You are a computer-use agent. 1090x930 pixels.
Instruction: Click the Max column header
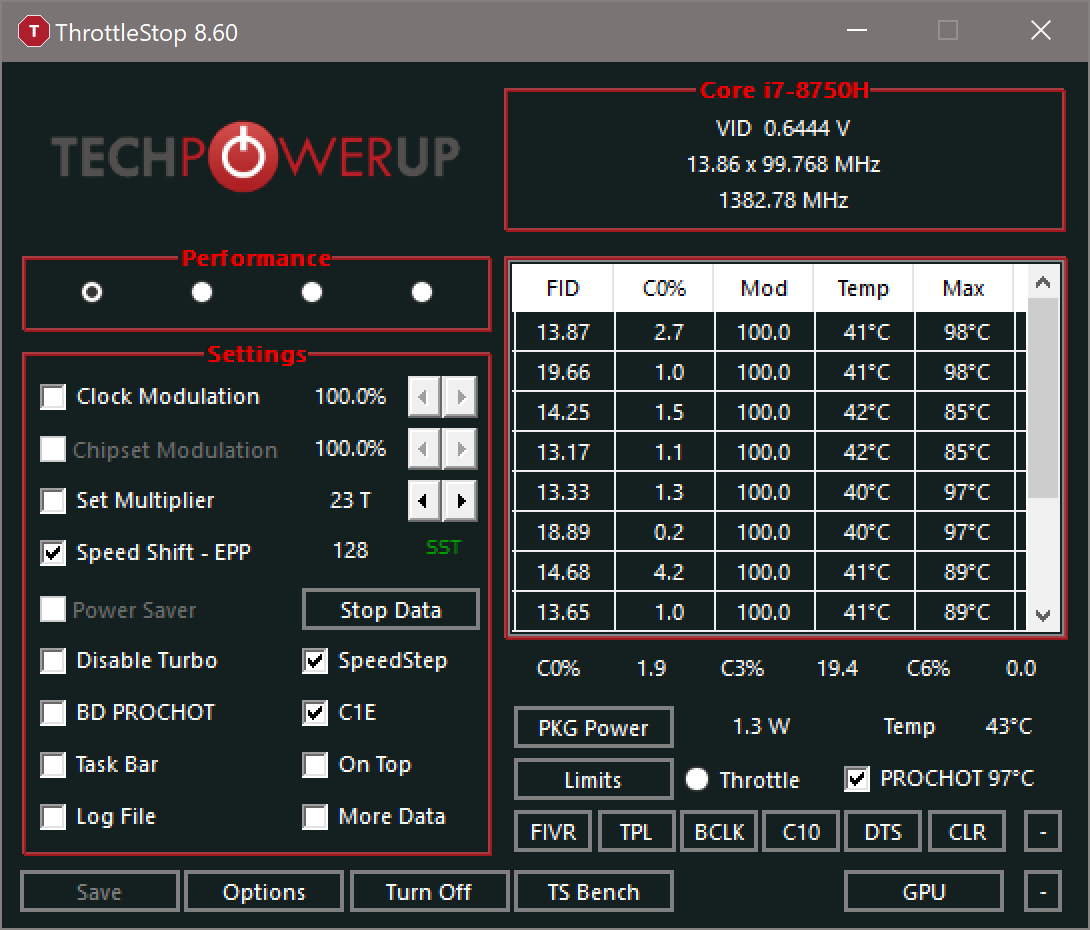[963, 288]
